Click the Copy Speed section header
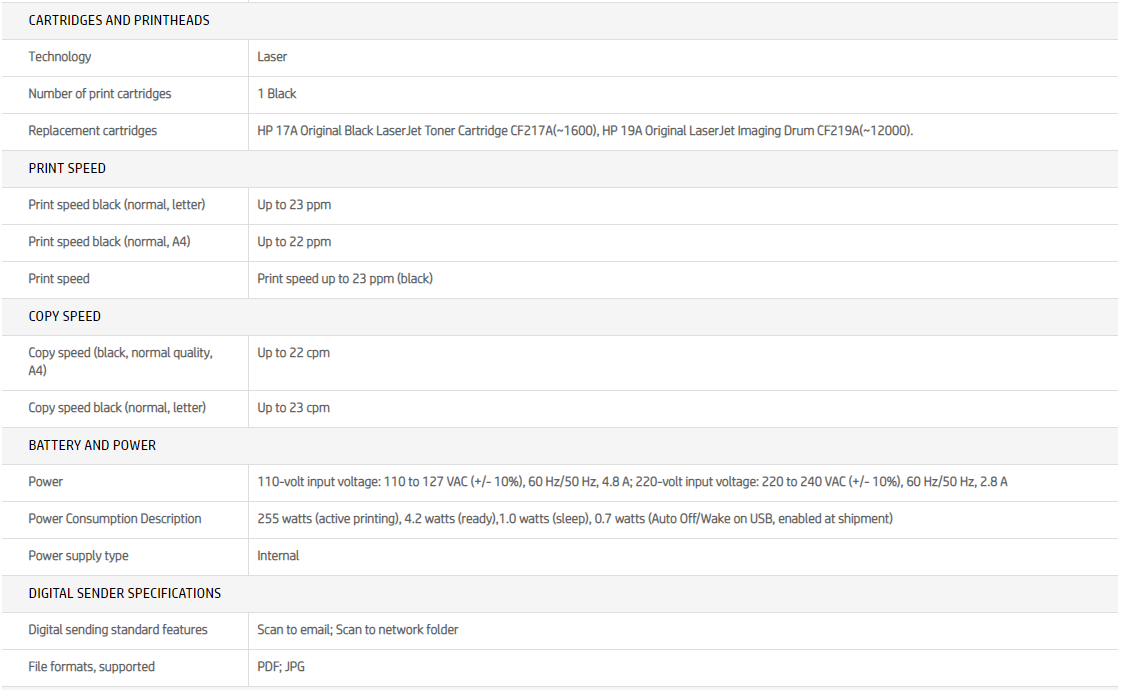Viewport: 1121px width, 690px height. point(65,316)
